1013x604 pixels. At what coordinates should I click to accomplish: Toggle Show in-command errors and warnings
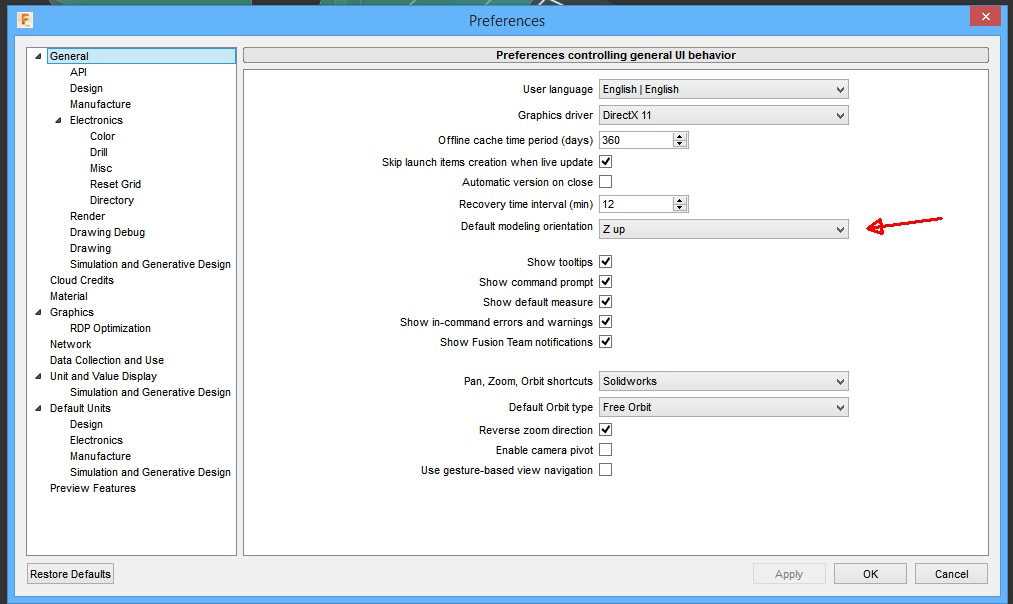tap(605, 322)
